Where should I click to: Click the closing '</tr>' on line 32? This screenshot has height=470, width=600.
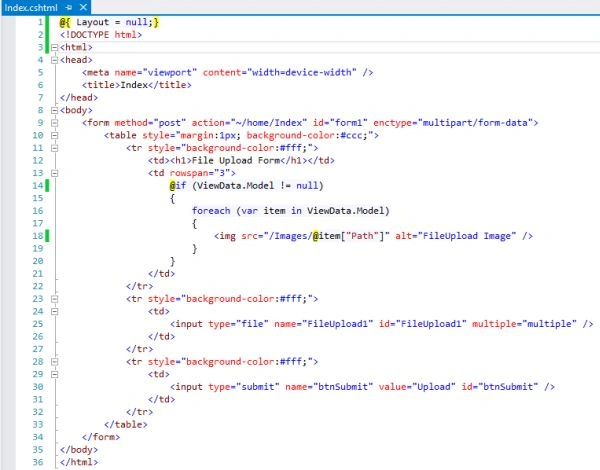click(x=139, y=412)
